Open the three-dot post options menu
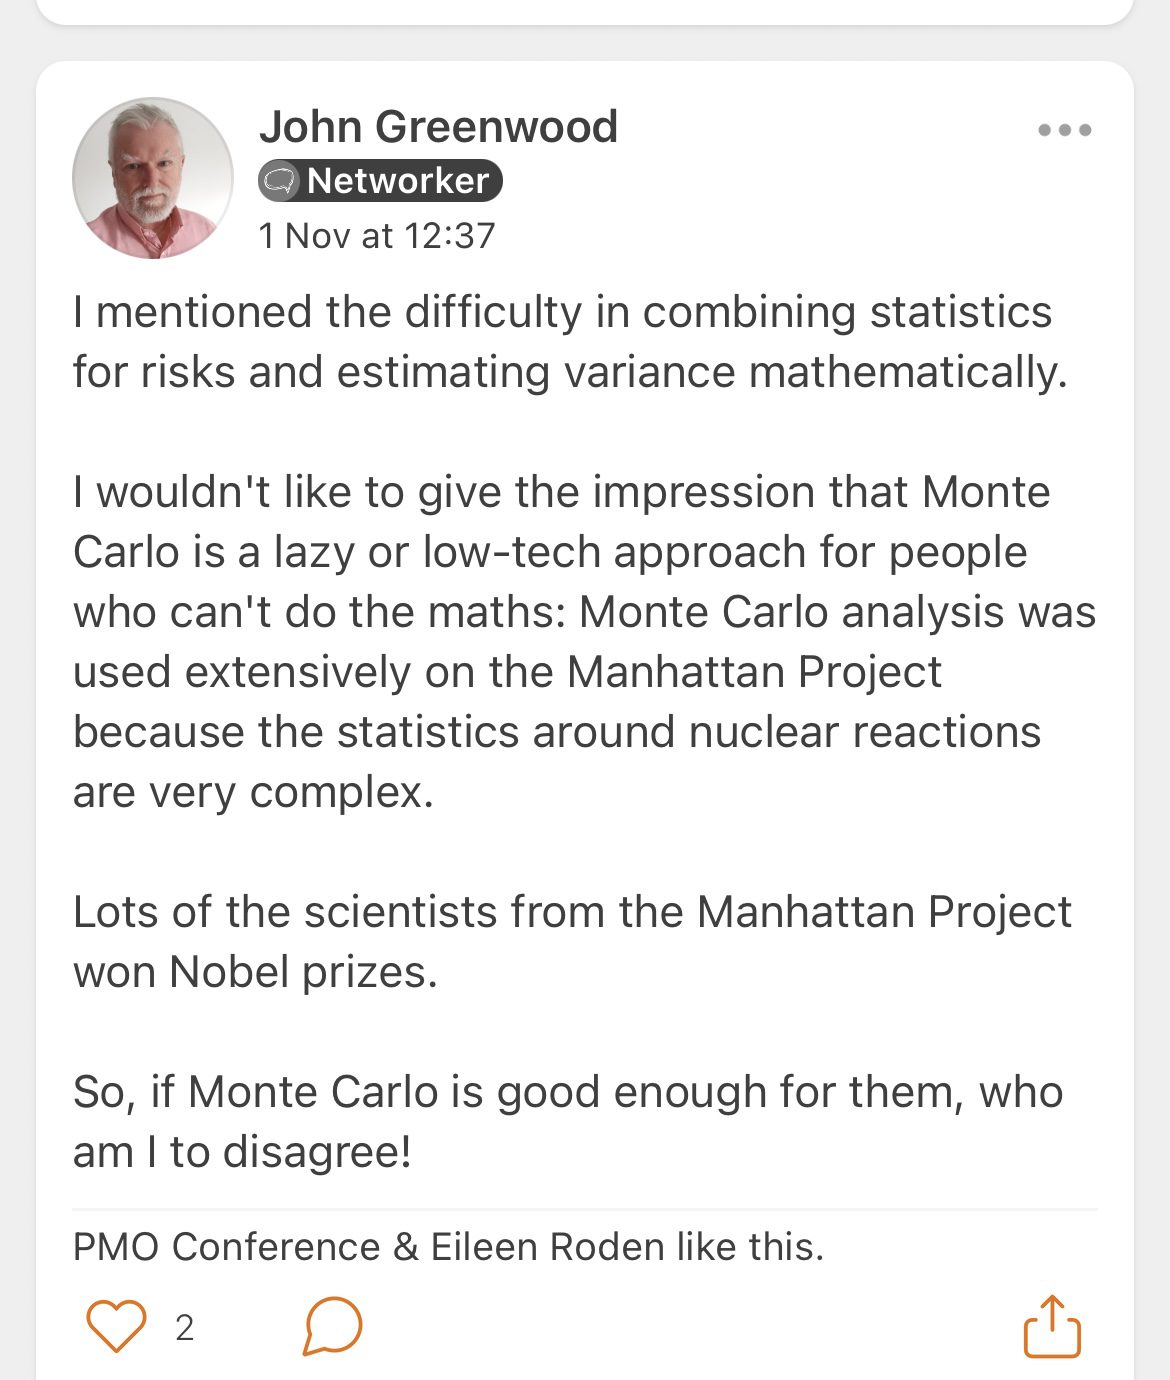The height and width of the screenshot is (1380, 1170). 1064,130
